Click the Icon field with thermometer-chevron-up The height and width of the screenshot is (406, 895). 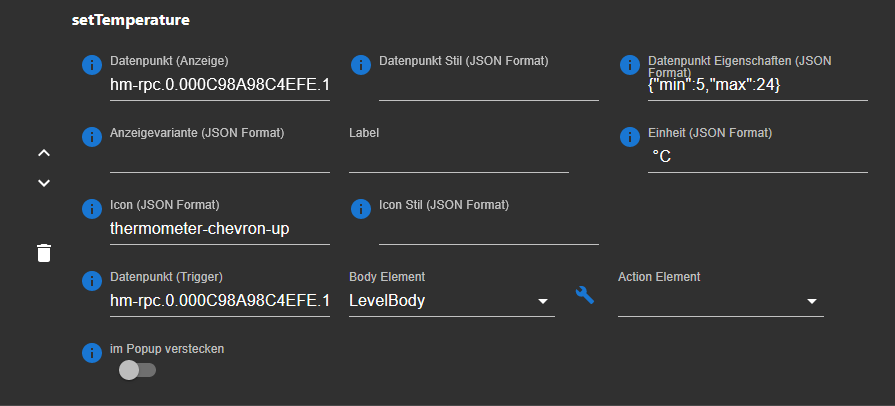point(220,229)
